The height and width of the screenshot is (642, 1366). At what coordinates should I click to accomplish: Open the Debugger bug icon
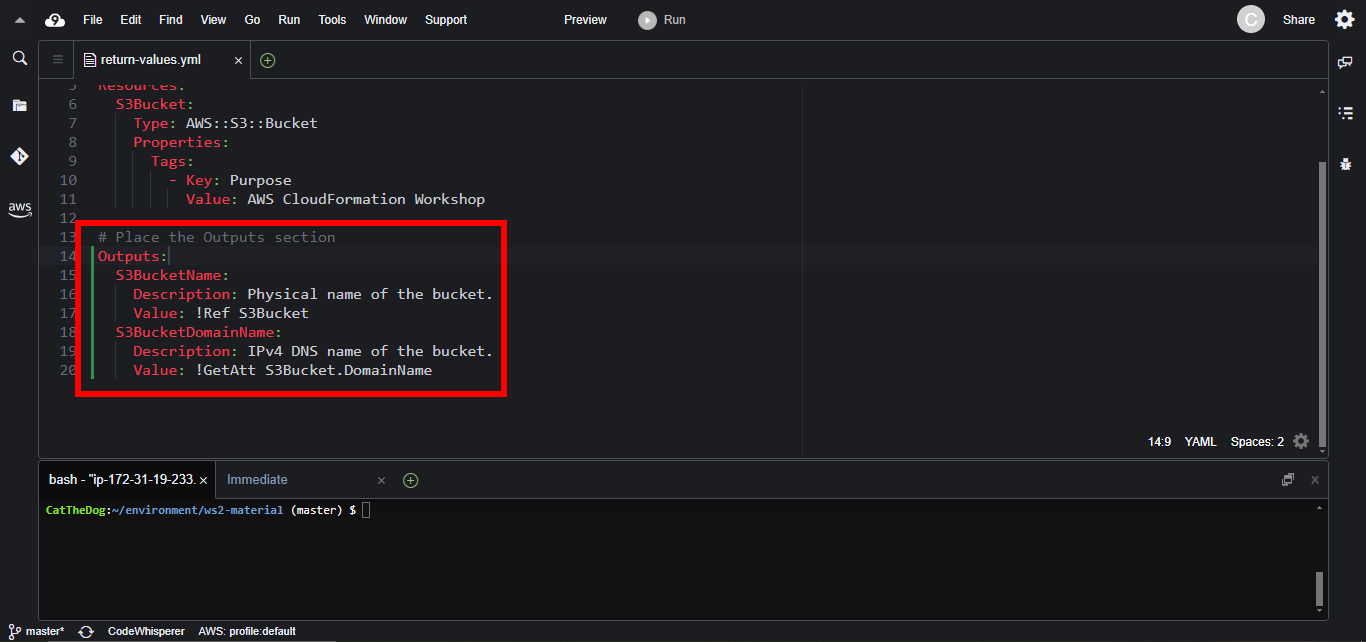pos(1345,163)
